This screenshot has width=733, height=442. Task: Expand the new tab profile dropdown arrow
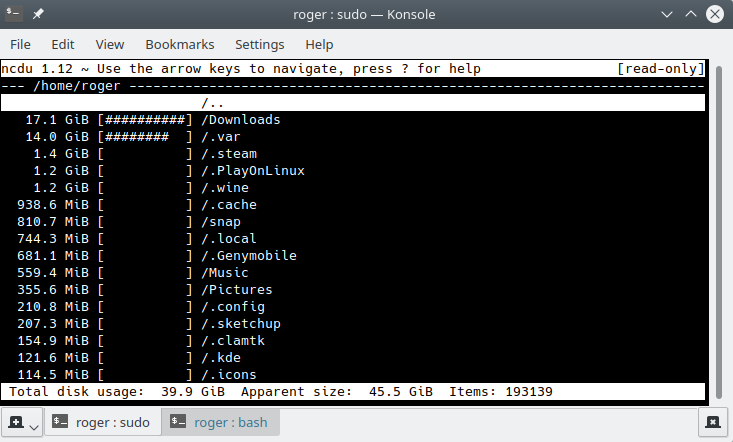click(x=34, y=427)
